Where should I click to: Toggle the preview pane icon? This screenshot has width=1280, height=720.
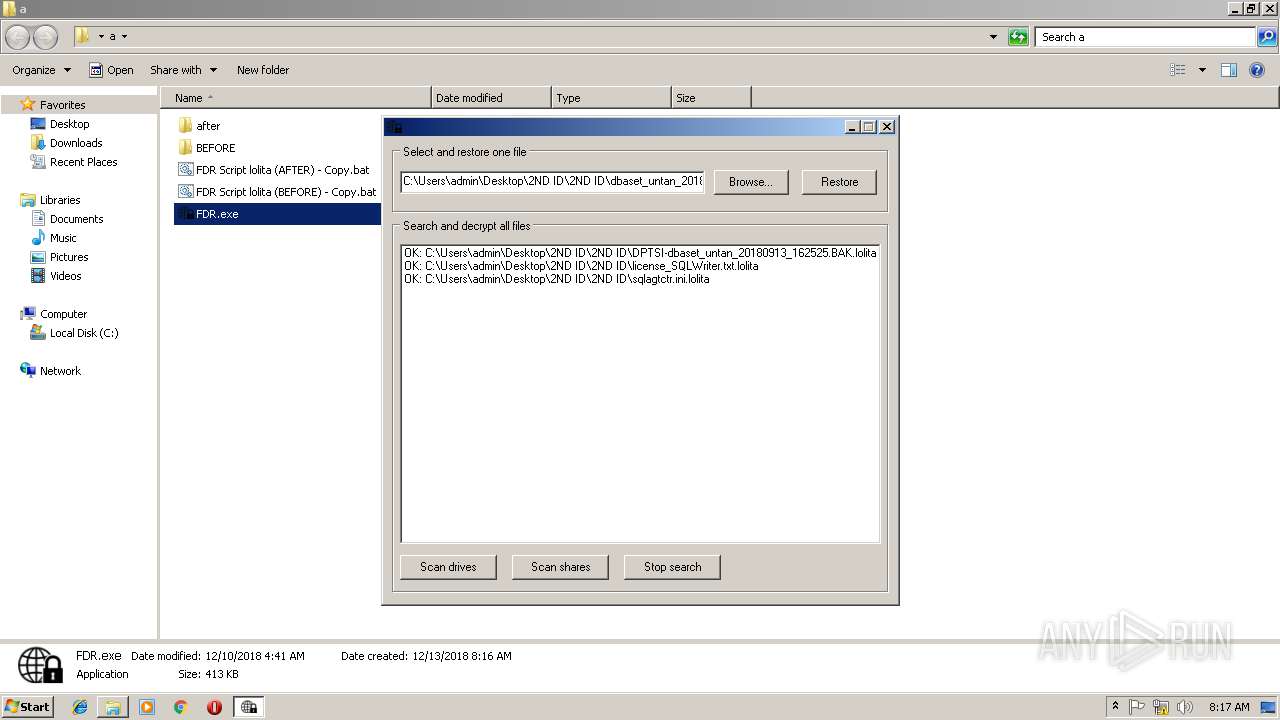tap(1229, 70)
